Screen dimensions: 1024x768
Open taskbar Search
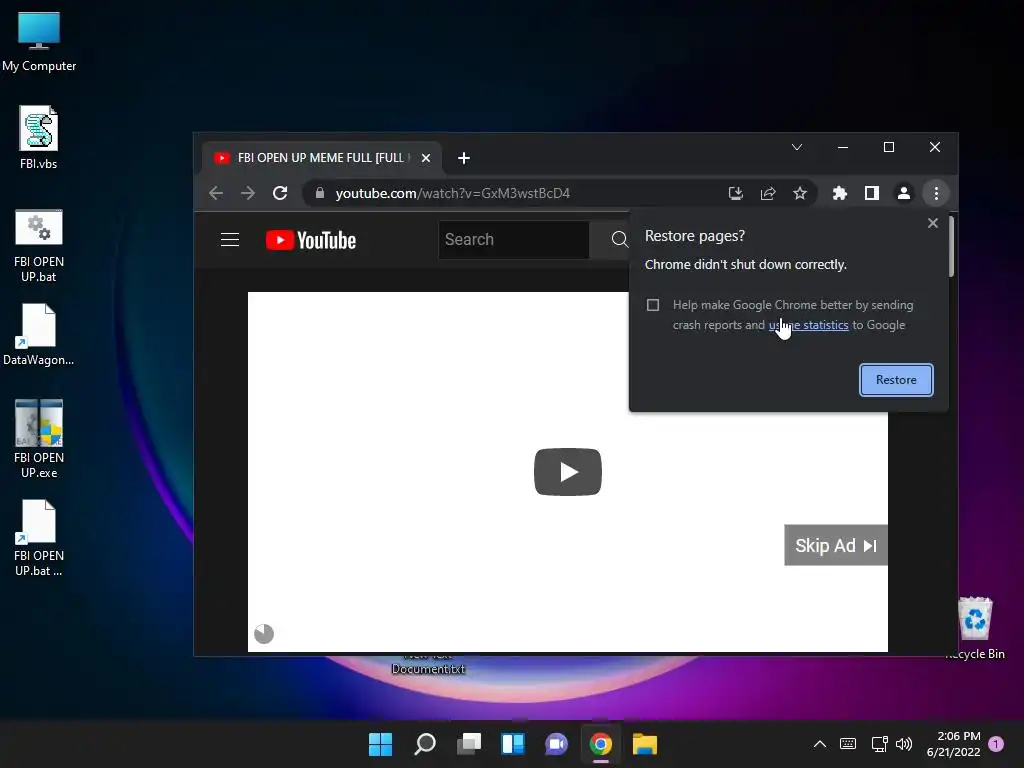[x=425, y=744]
